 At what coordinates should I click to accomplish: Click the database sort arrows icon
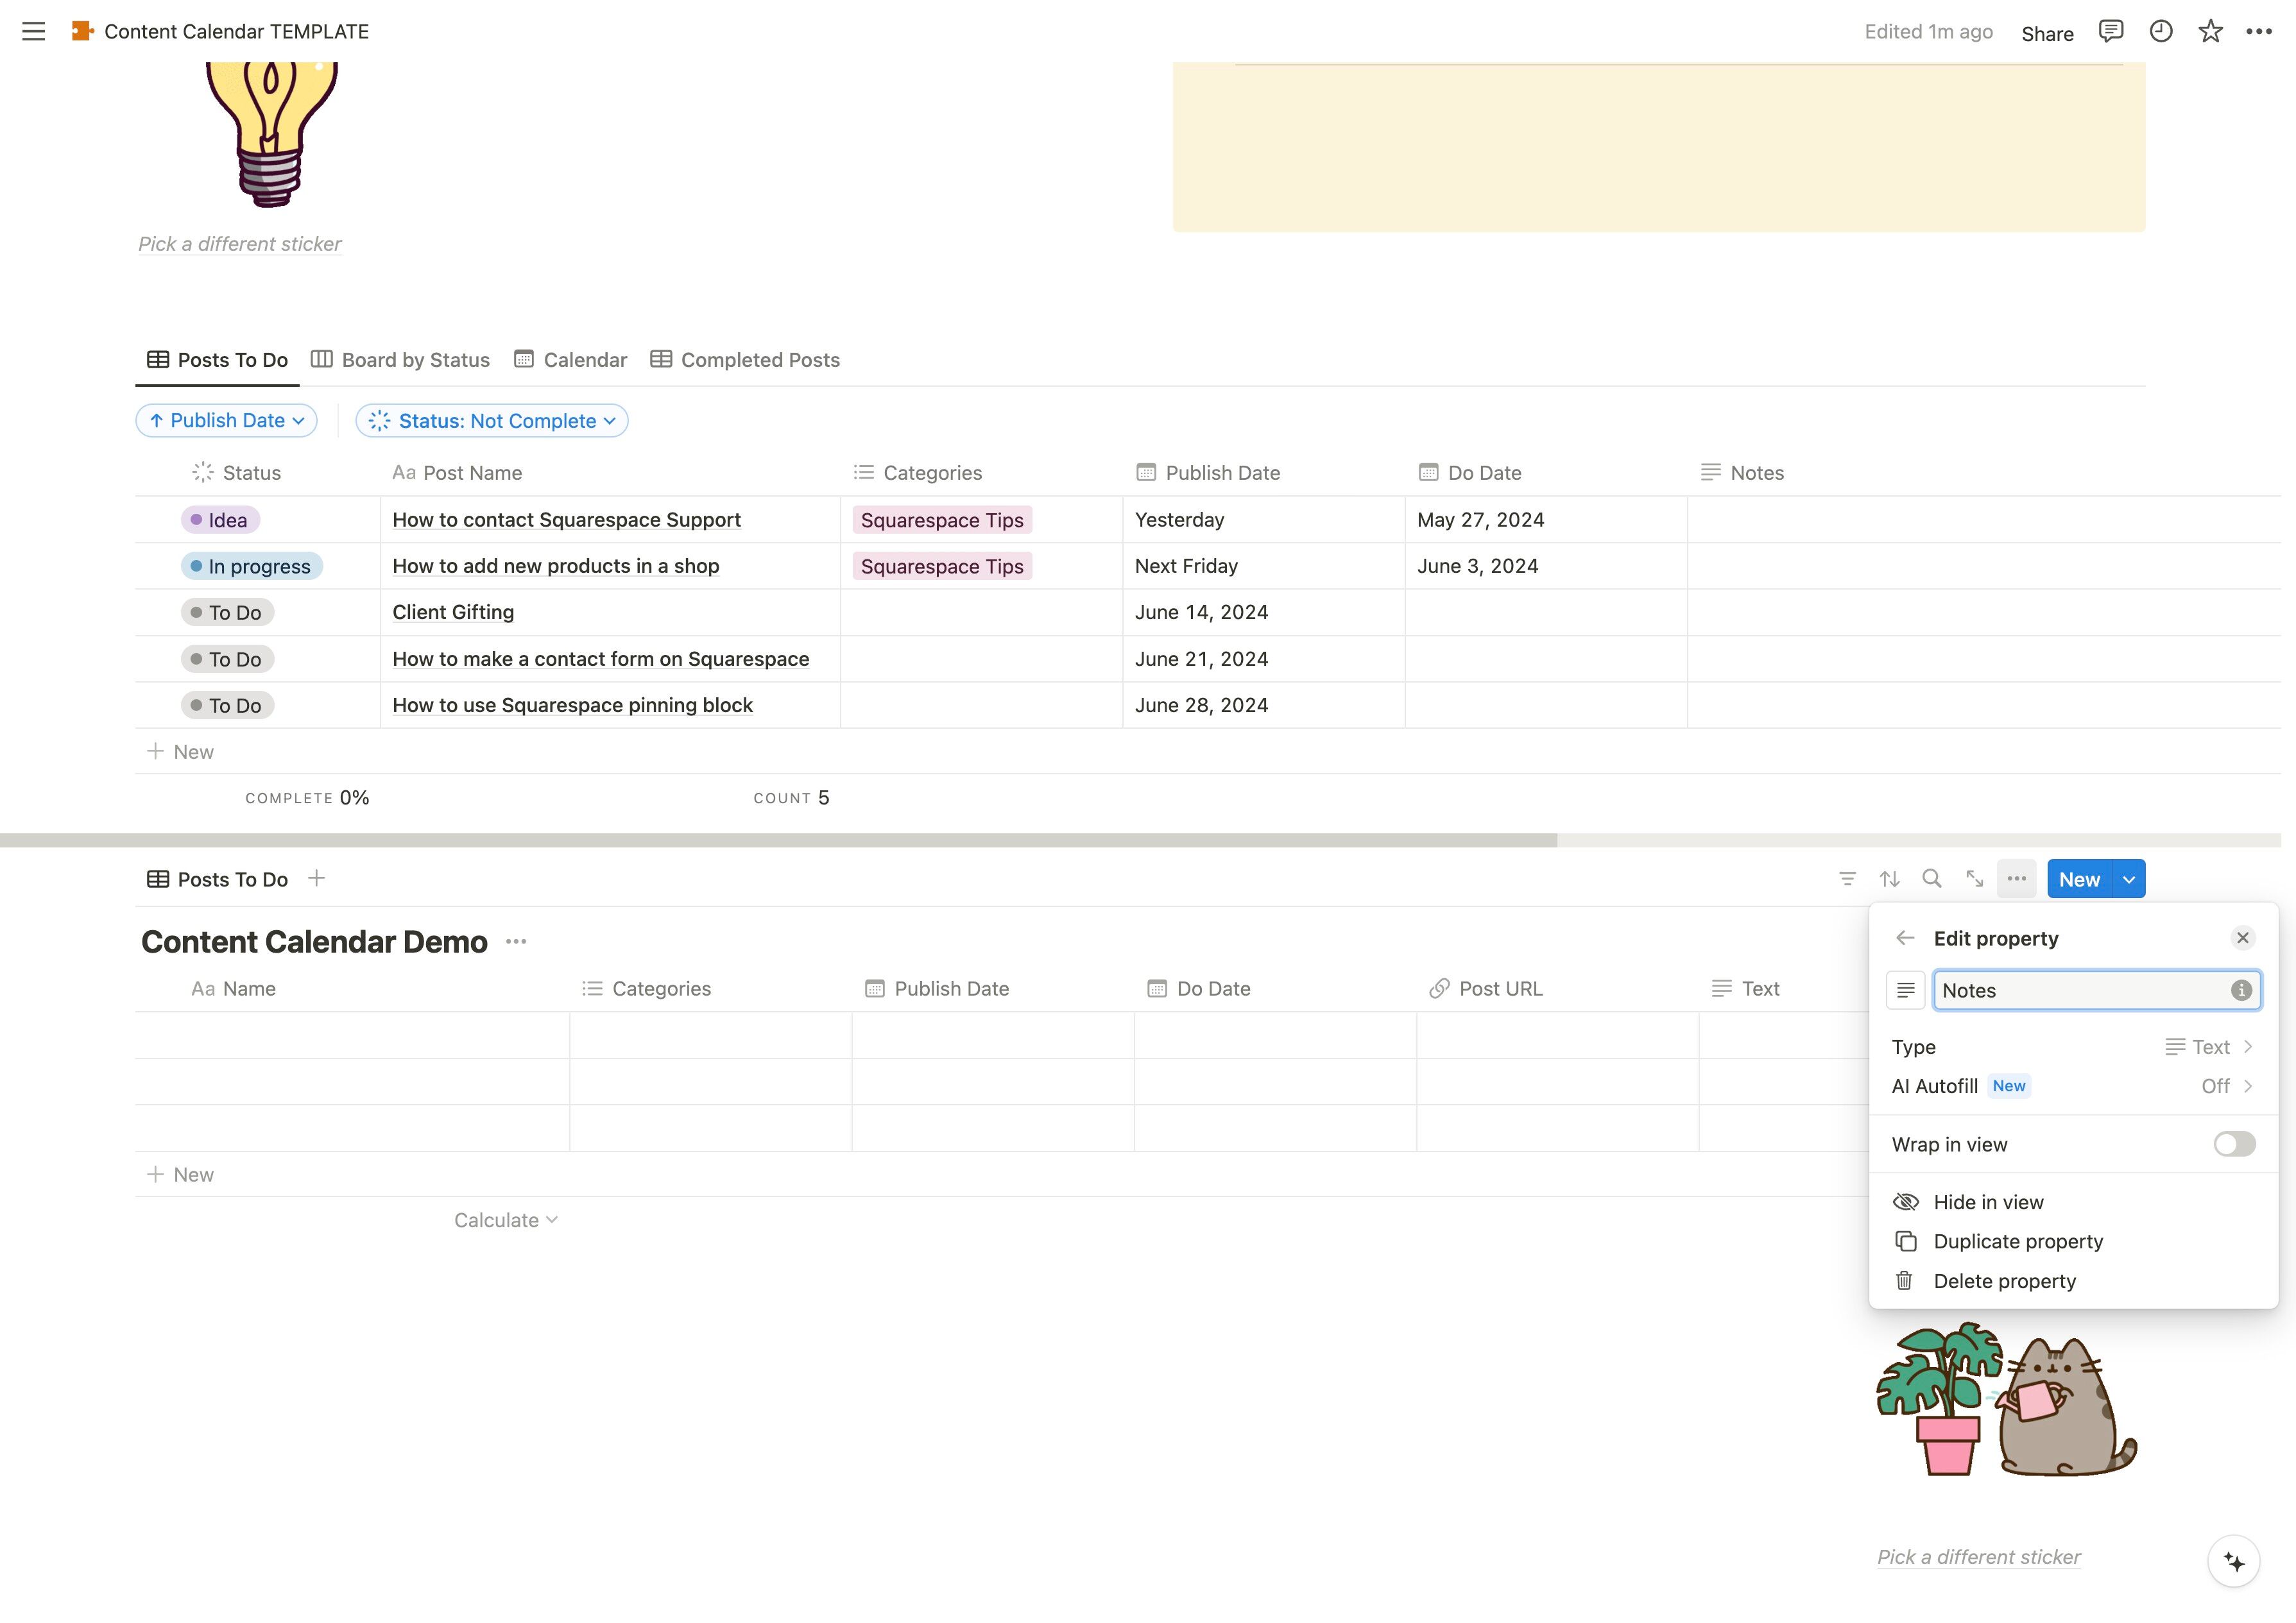pyautogui.click(x=1889, y=879)
